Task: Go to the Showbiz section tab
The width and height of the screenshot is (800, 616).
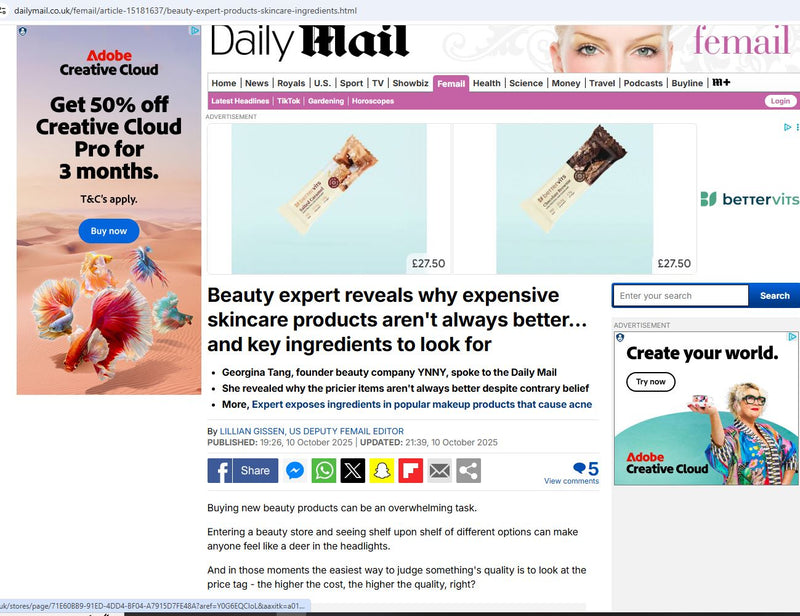Action: 410,83
